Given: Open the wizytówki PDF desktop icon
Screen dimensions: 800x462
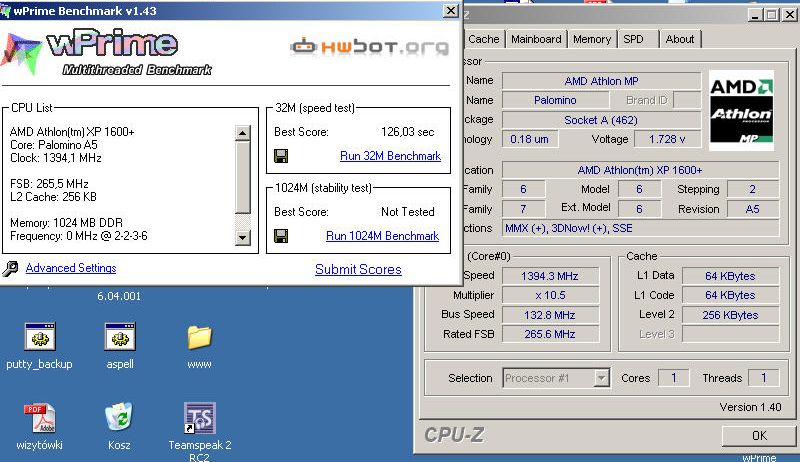Looking at the screenshot, I should pyautogui.click(x=39, y=418).
